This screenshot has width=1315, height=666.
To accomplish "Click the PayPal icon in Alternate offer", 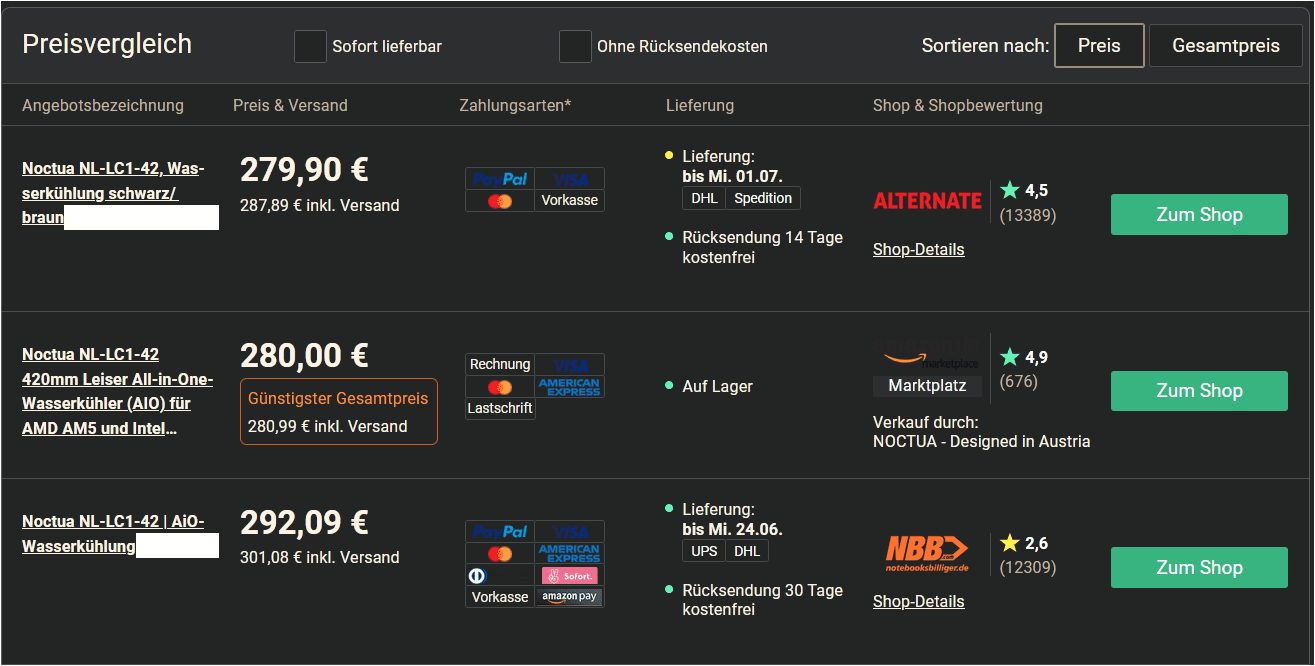I will click(x=500, y=179).
